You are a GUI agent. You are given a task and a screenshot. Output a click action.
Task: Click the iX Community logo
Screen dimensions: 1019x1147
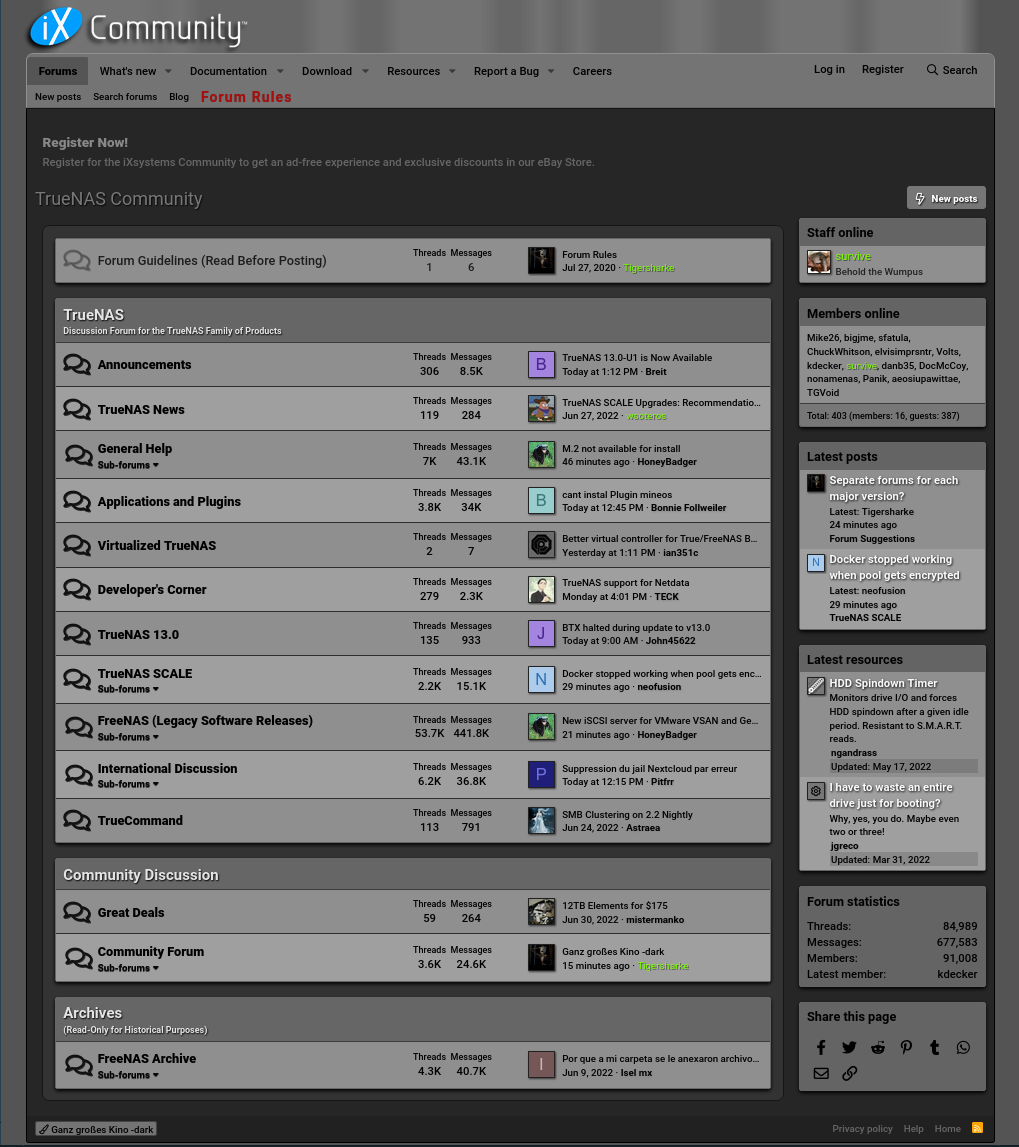pyautogui.click(x=137, y=27)
